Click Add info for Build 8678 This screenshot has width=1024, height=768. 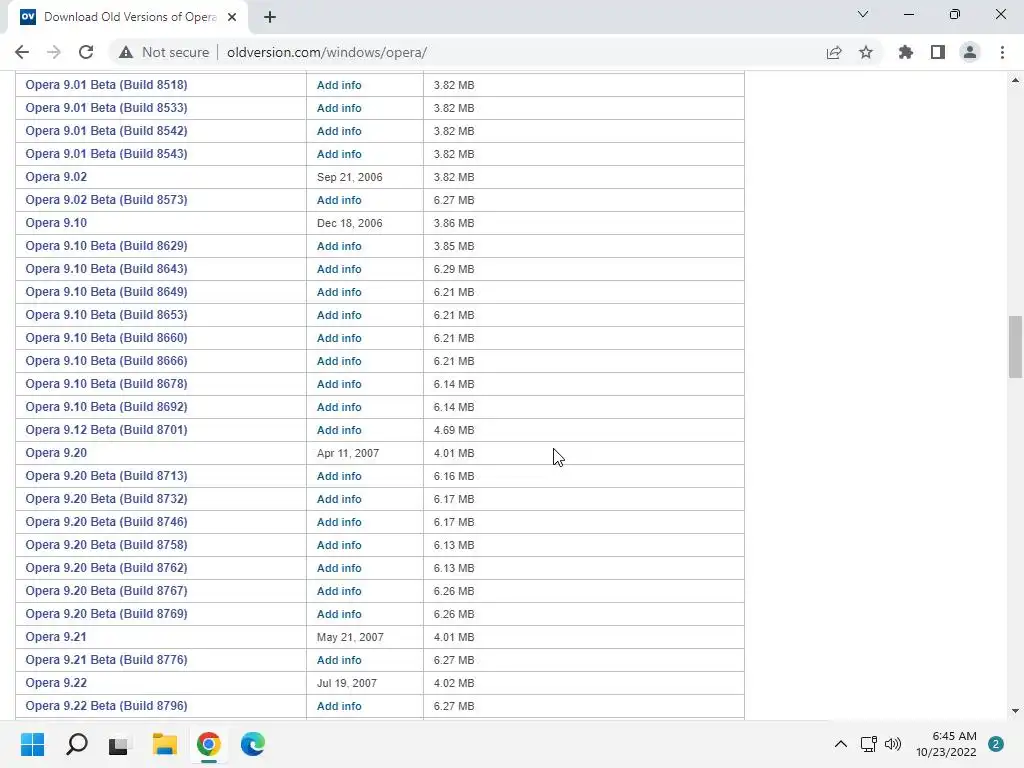pyautogui.click(x=339, y=384)
